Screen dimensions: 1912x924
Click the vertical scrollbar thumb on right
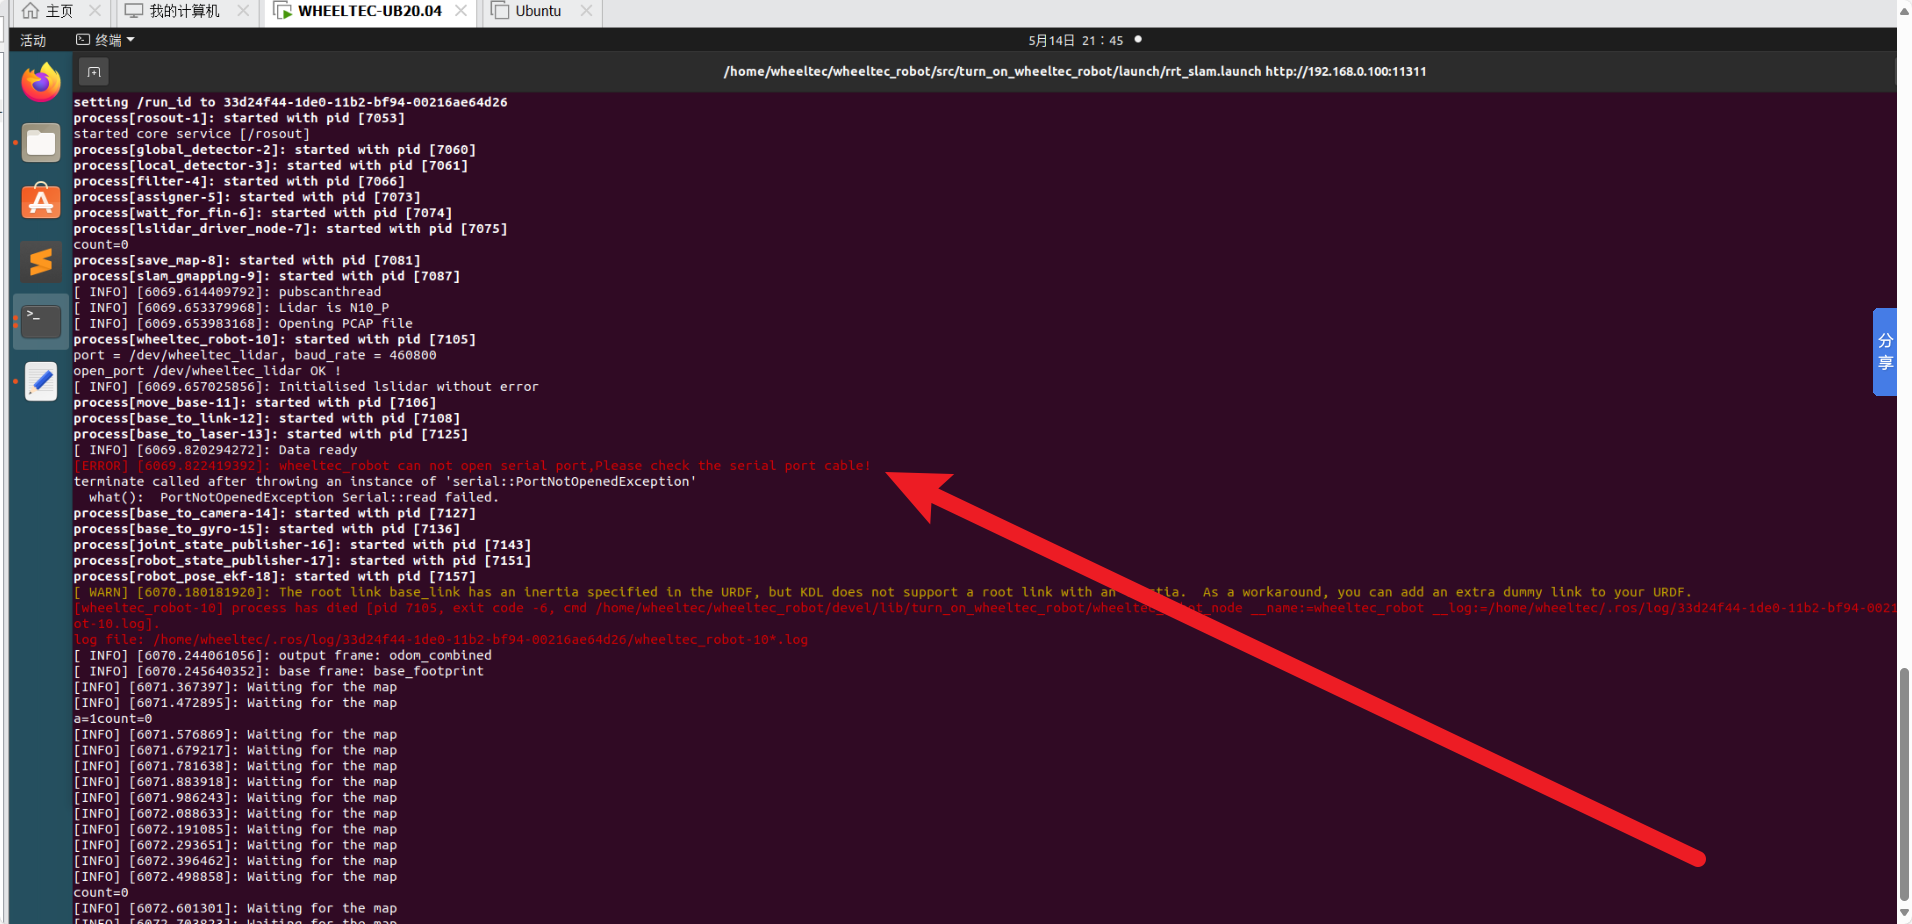[x=1904, y=780]
